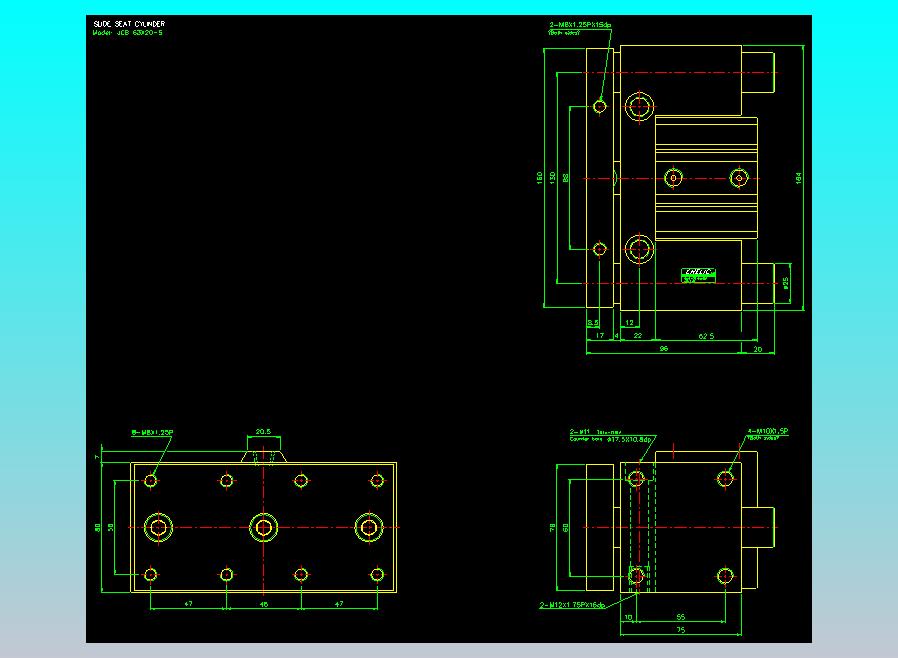898x658 pixels.
Task: Select the 2-M8x1.25Px15dp callout text
Action: click(581, 24)
